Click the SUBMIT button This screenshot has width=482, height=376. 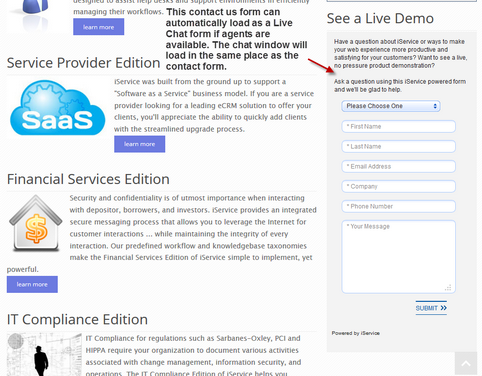pos(431,308)
